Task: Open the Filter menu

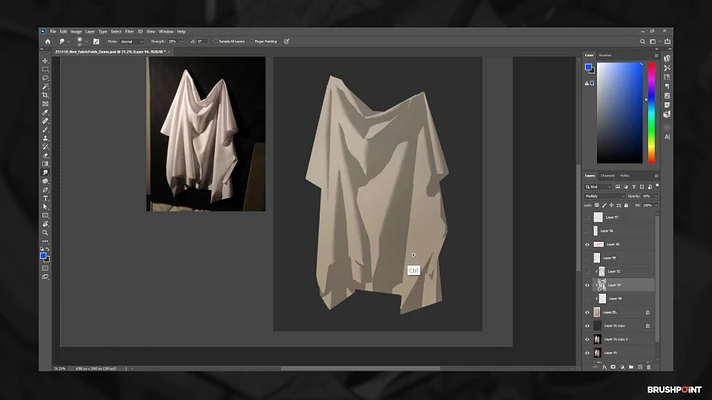Action: point(131,31)
